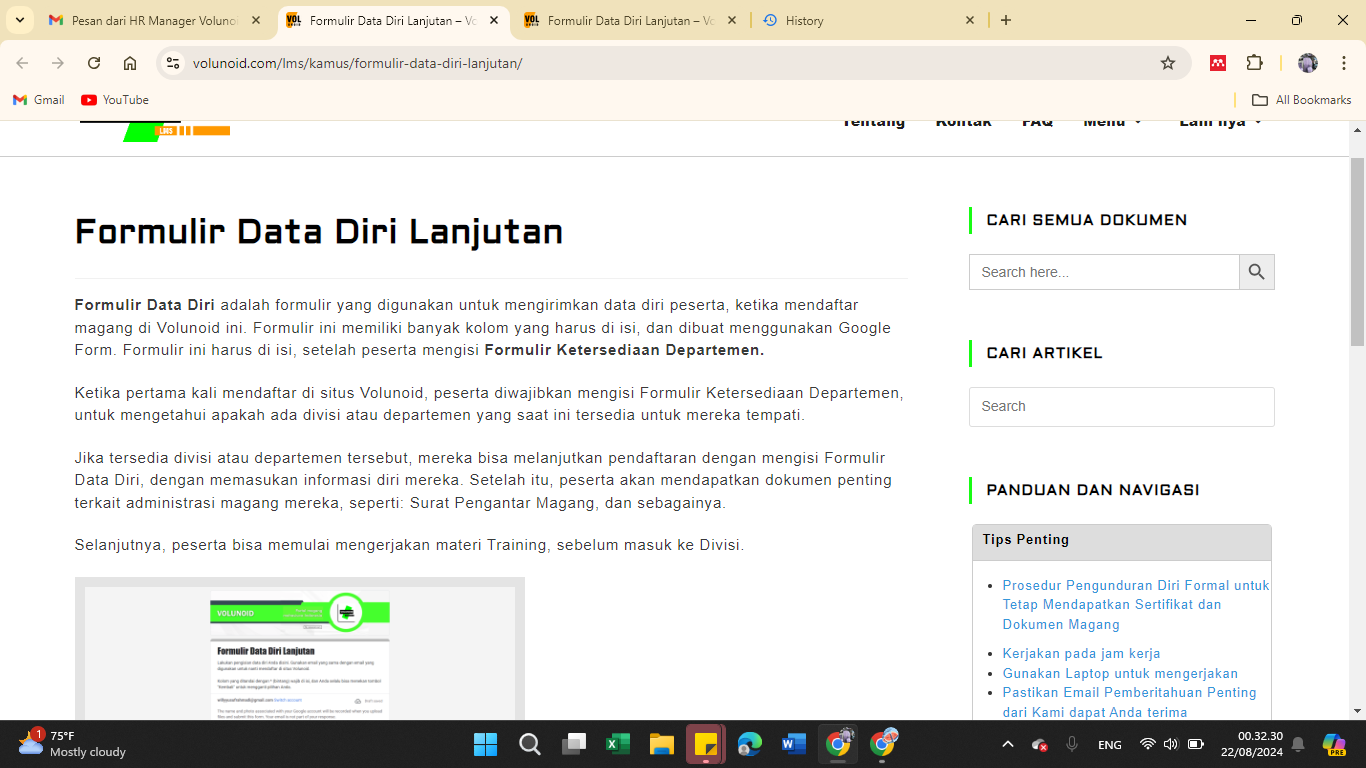
Task: Open the Tips Penting panel header
Action: click(x=1122, y=540)
